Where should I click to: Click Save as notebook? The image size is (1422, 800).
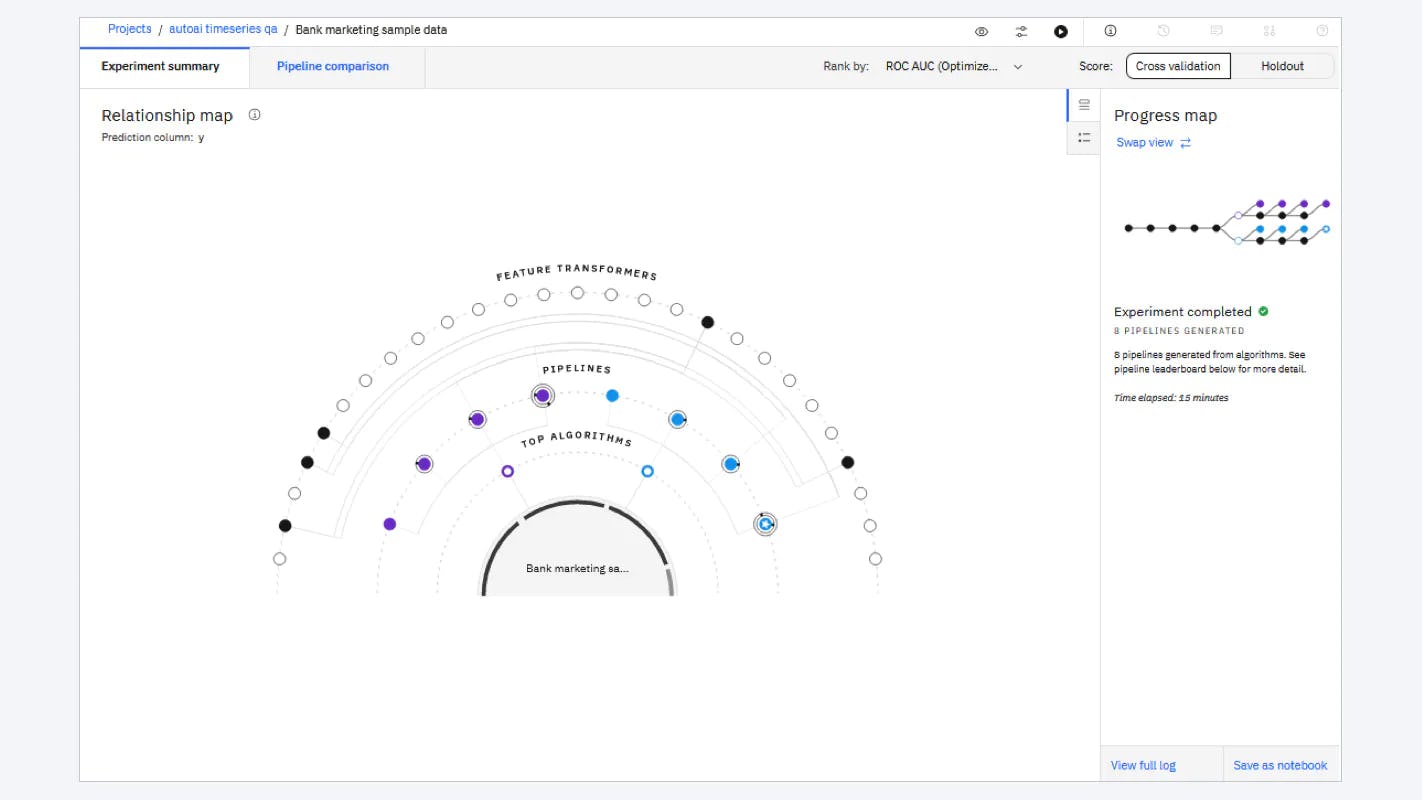[1280, 764]
